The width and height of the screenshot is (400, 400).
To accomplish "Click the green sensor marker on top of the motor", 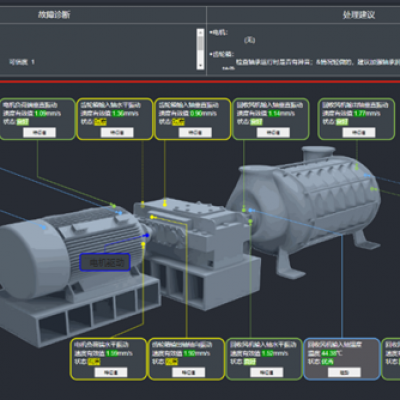I will [113, 205].
